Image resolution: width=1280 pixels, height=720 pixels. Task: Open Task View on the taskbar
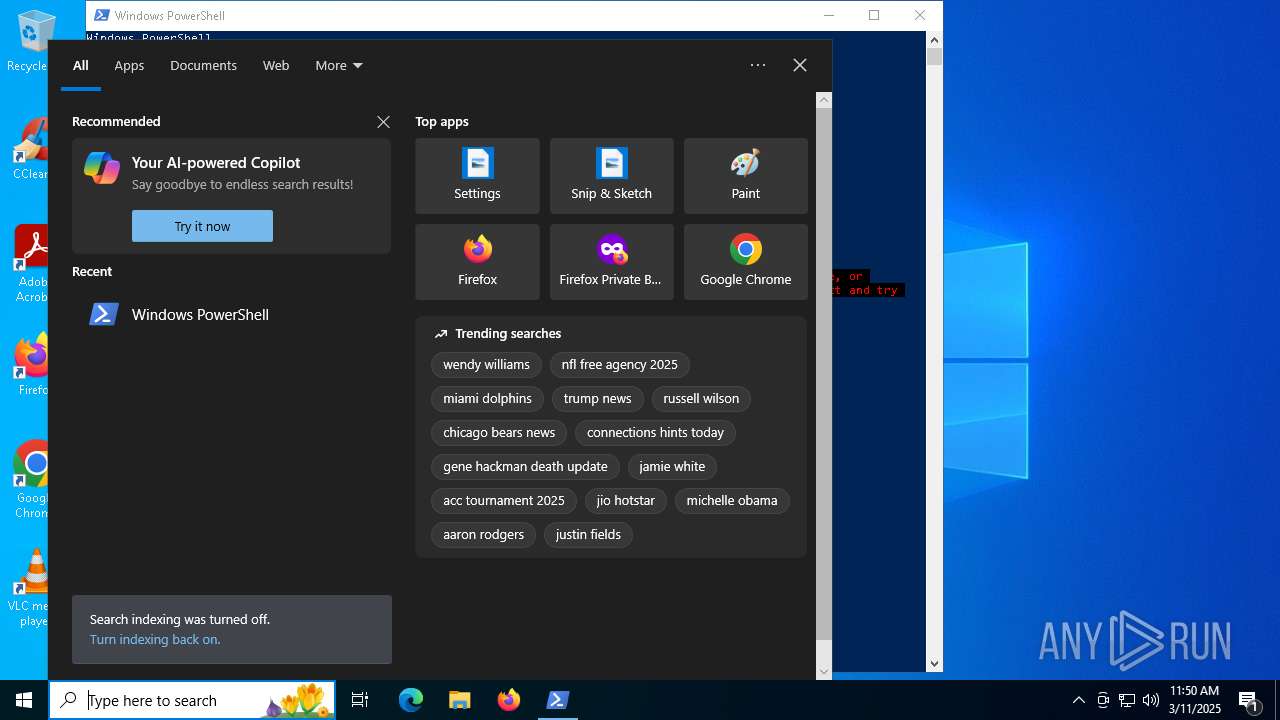[360, 700]
